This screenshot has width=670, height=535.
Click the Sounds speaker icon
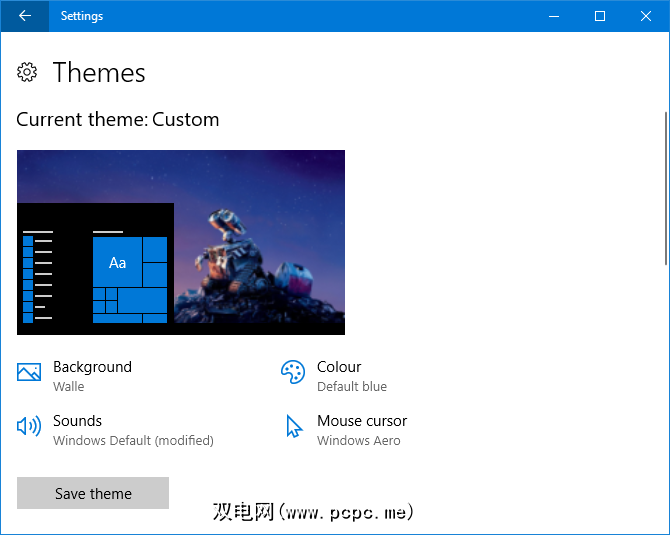pos(29,426)
